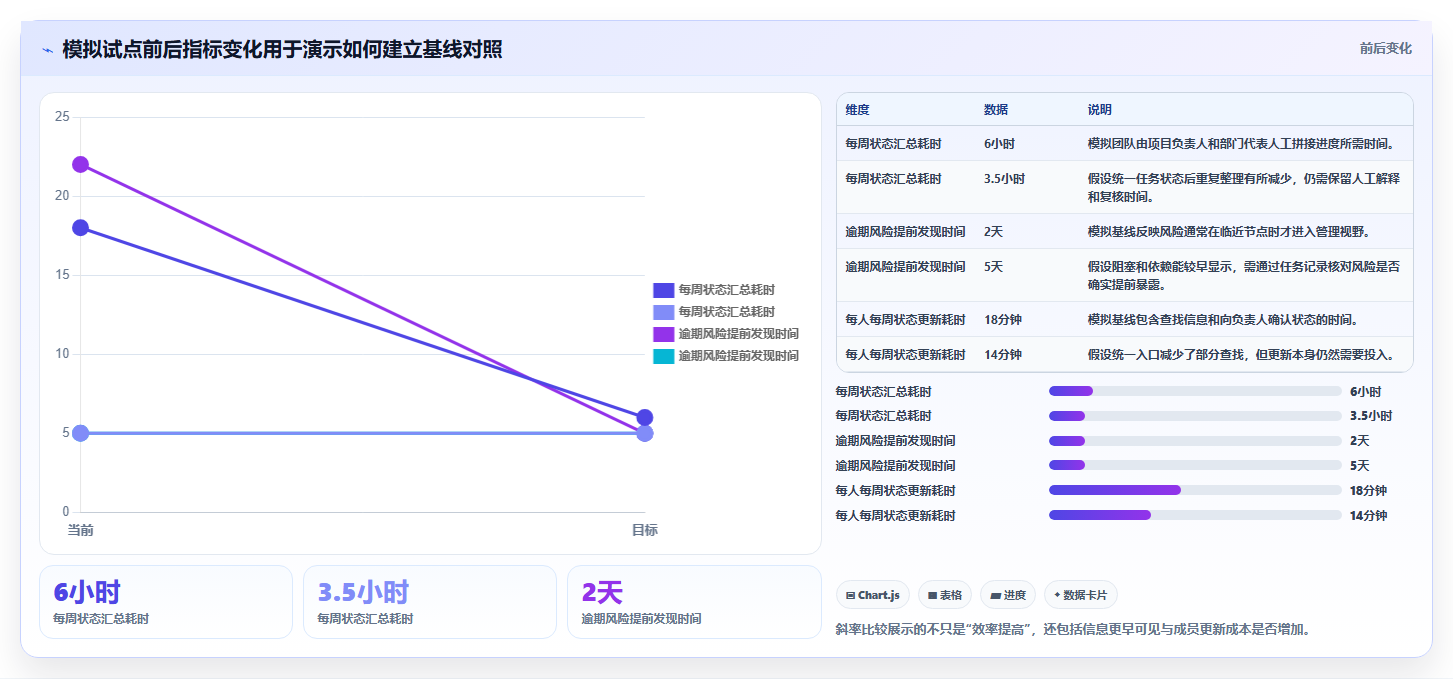Click the progress bar valued 14分钟
Image resolution: width=1453 pixels, height=679 pixels.
click(x=1195, y=515)
